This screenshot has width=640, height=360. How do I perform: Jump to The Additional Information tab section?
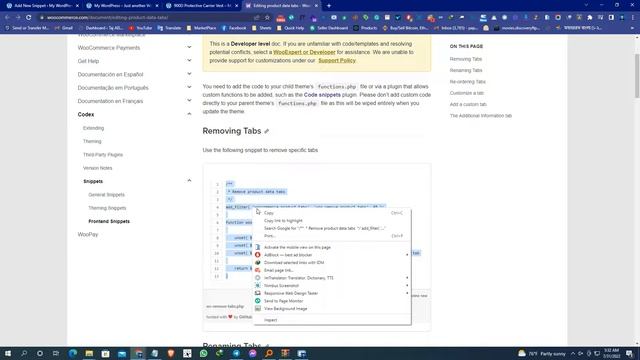480,116
